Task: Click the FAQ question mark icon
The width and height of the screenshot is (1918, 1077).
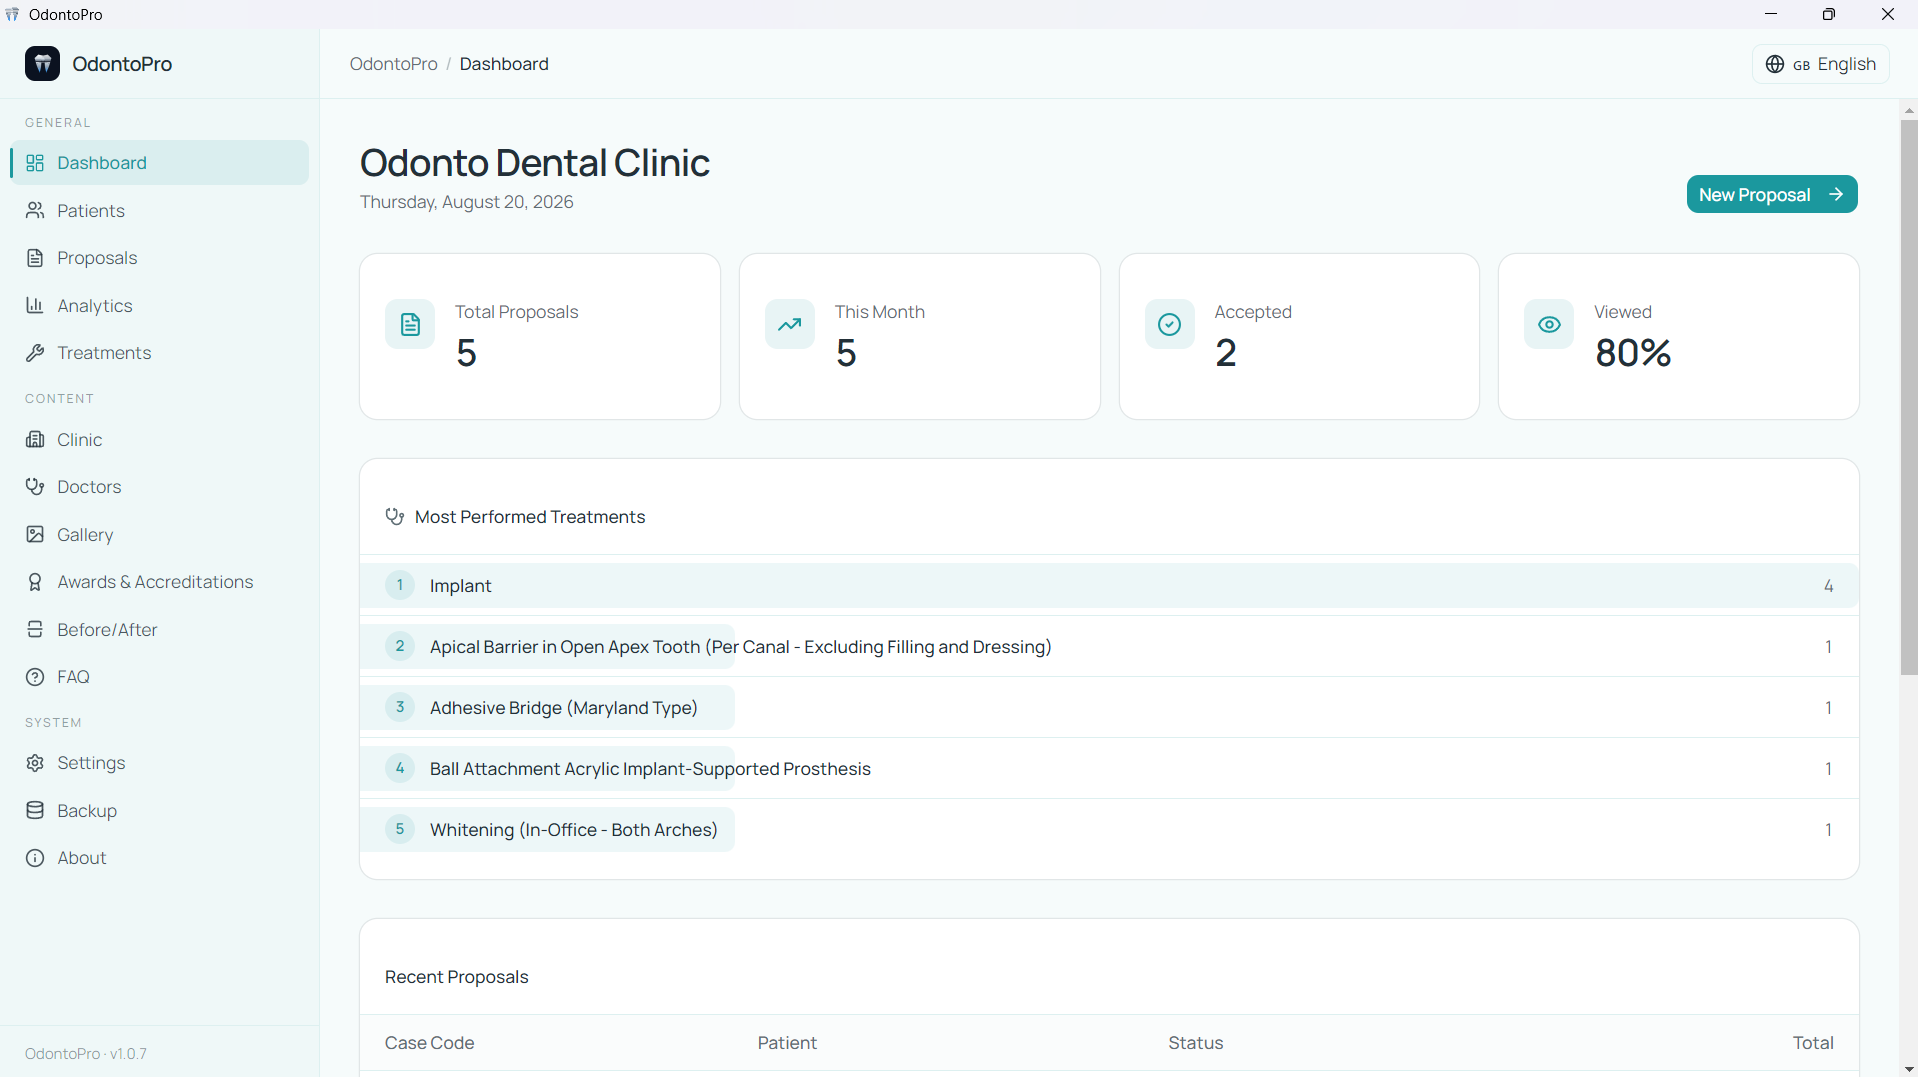Action: (35, 677)
